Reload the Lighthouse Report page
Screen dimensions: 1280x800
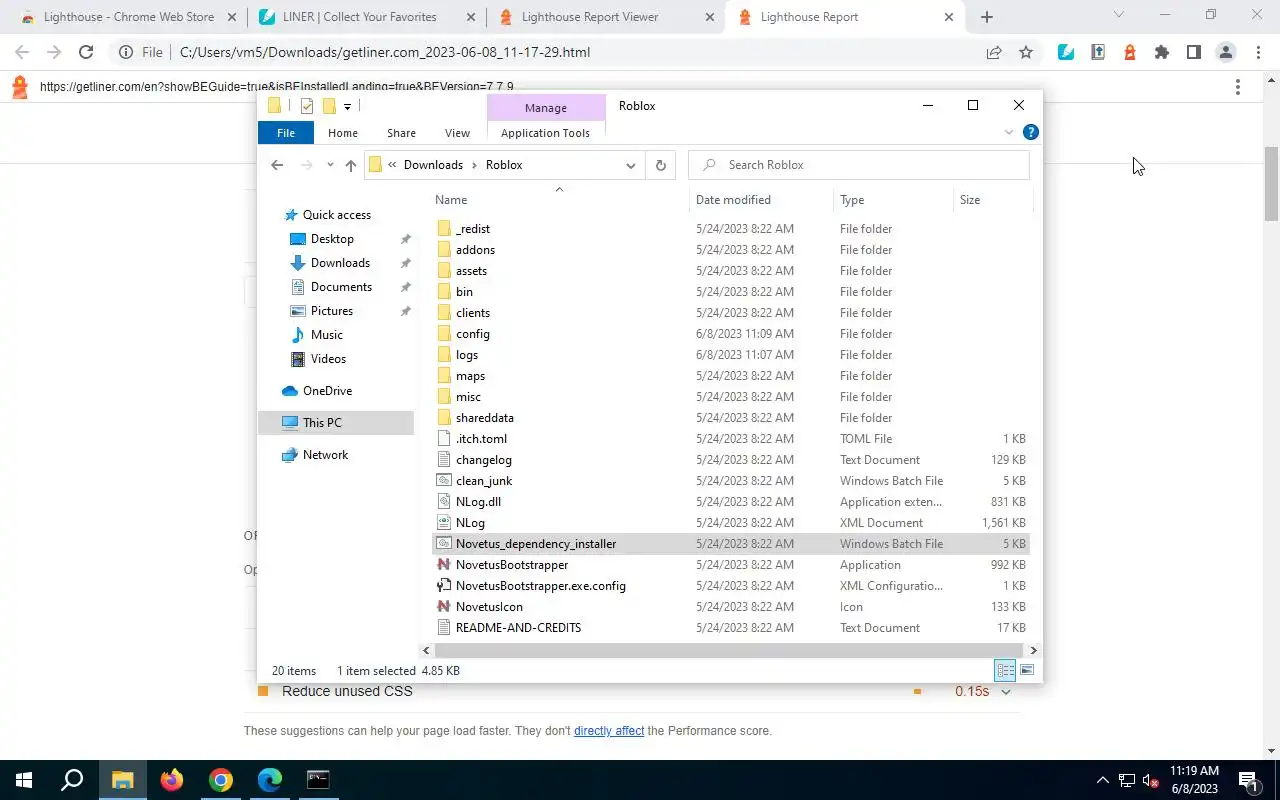point(86,52)
